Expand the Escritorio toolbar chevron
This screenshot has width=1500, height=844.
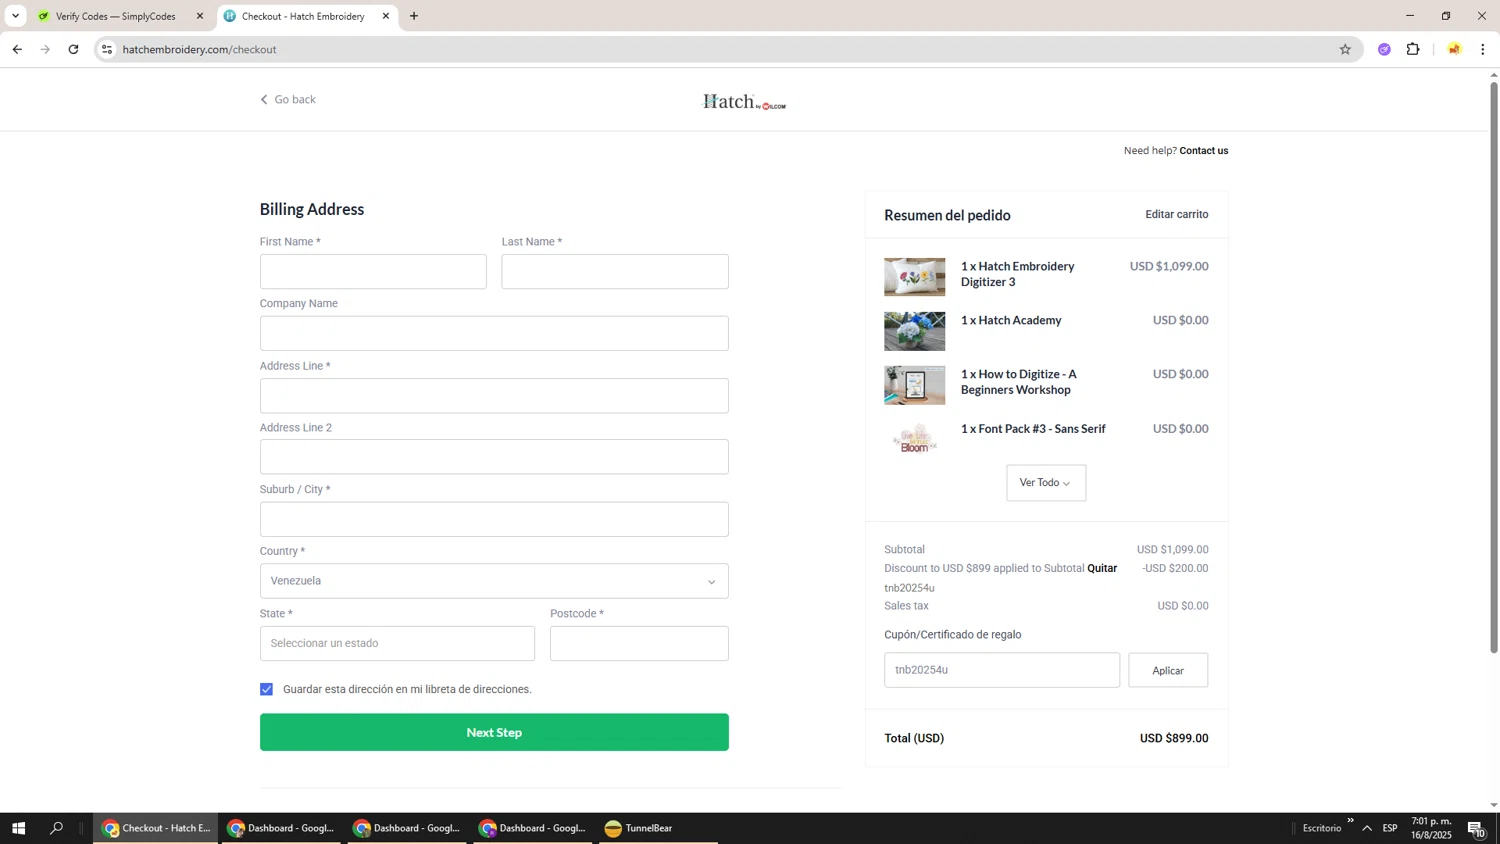1350,821
